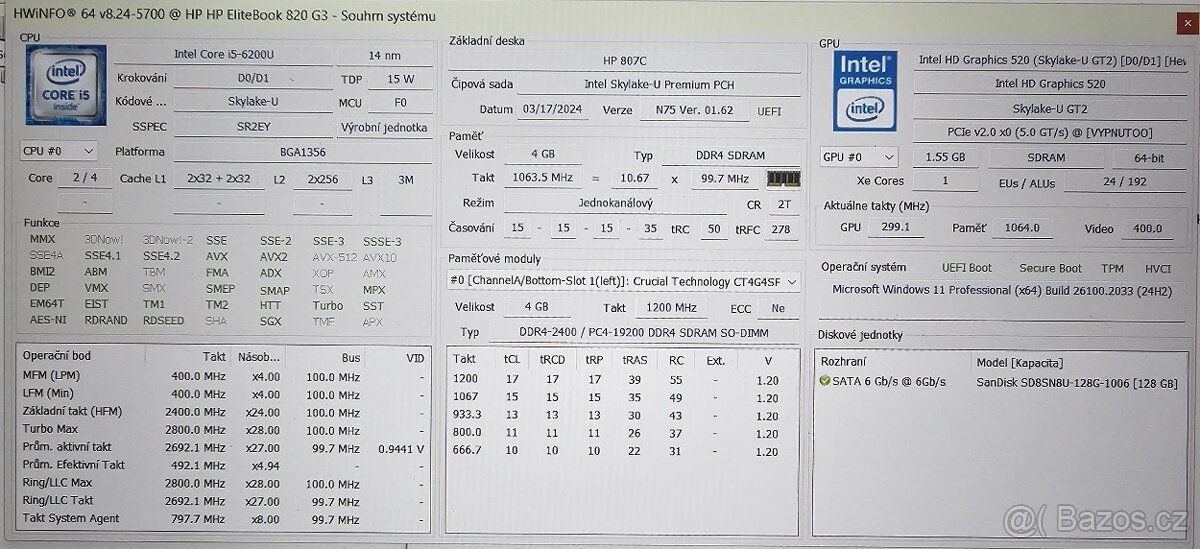The image size is (1200, 549).
Task: Select the 14 nm process value
Action: 384,55
